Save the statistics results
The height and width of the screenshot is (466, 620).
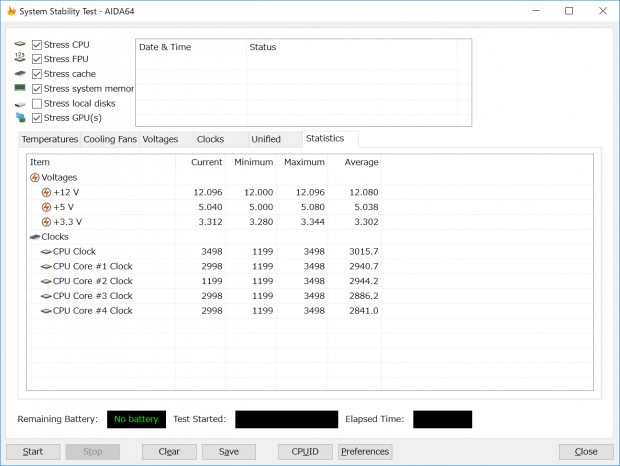click(229, 452)
